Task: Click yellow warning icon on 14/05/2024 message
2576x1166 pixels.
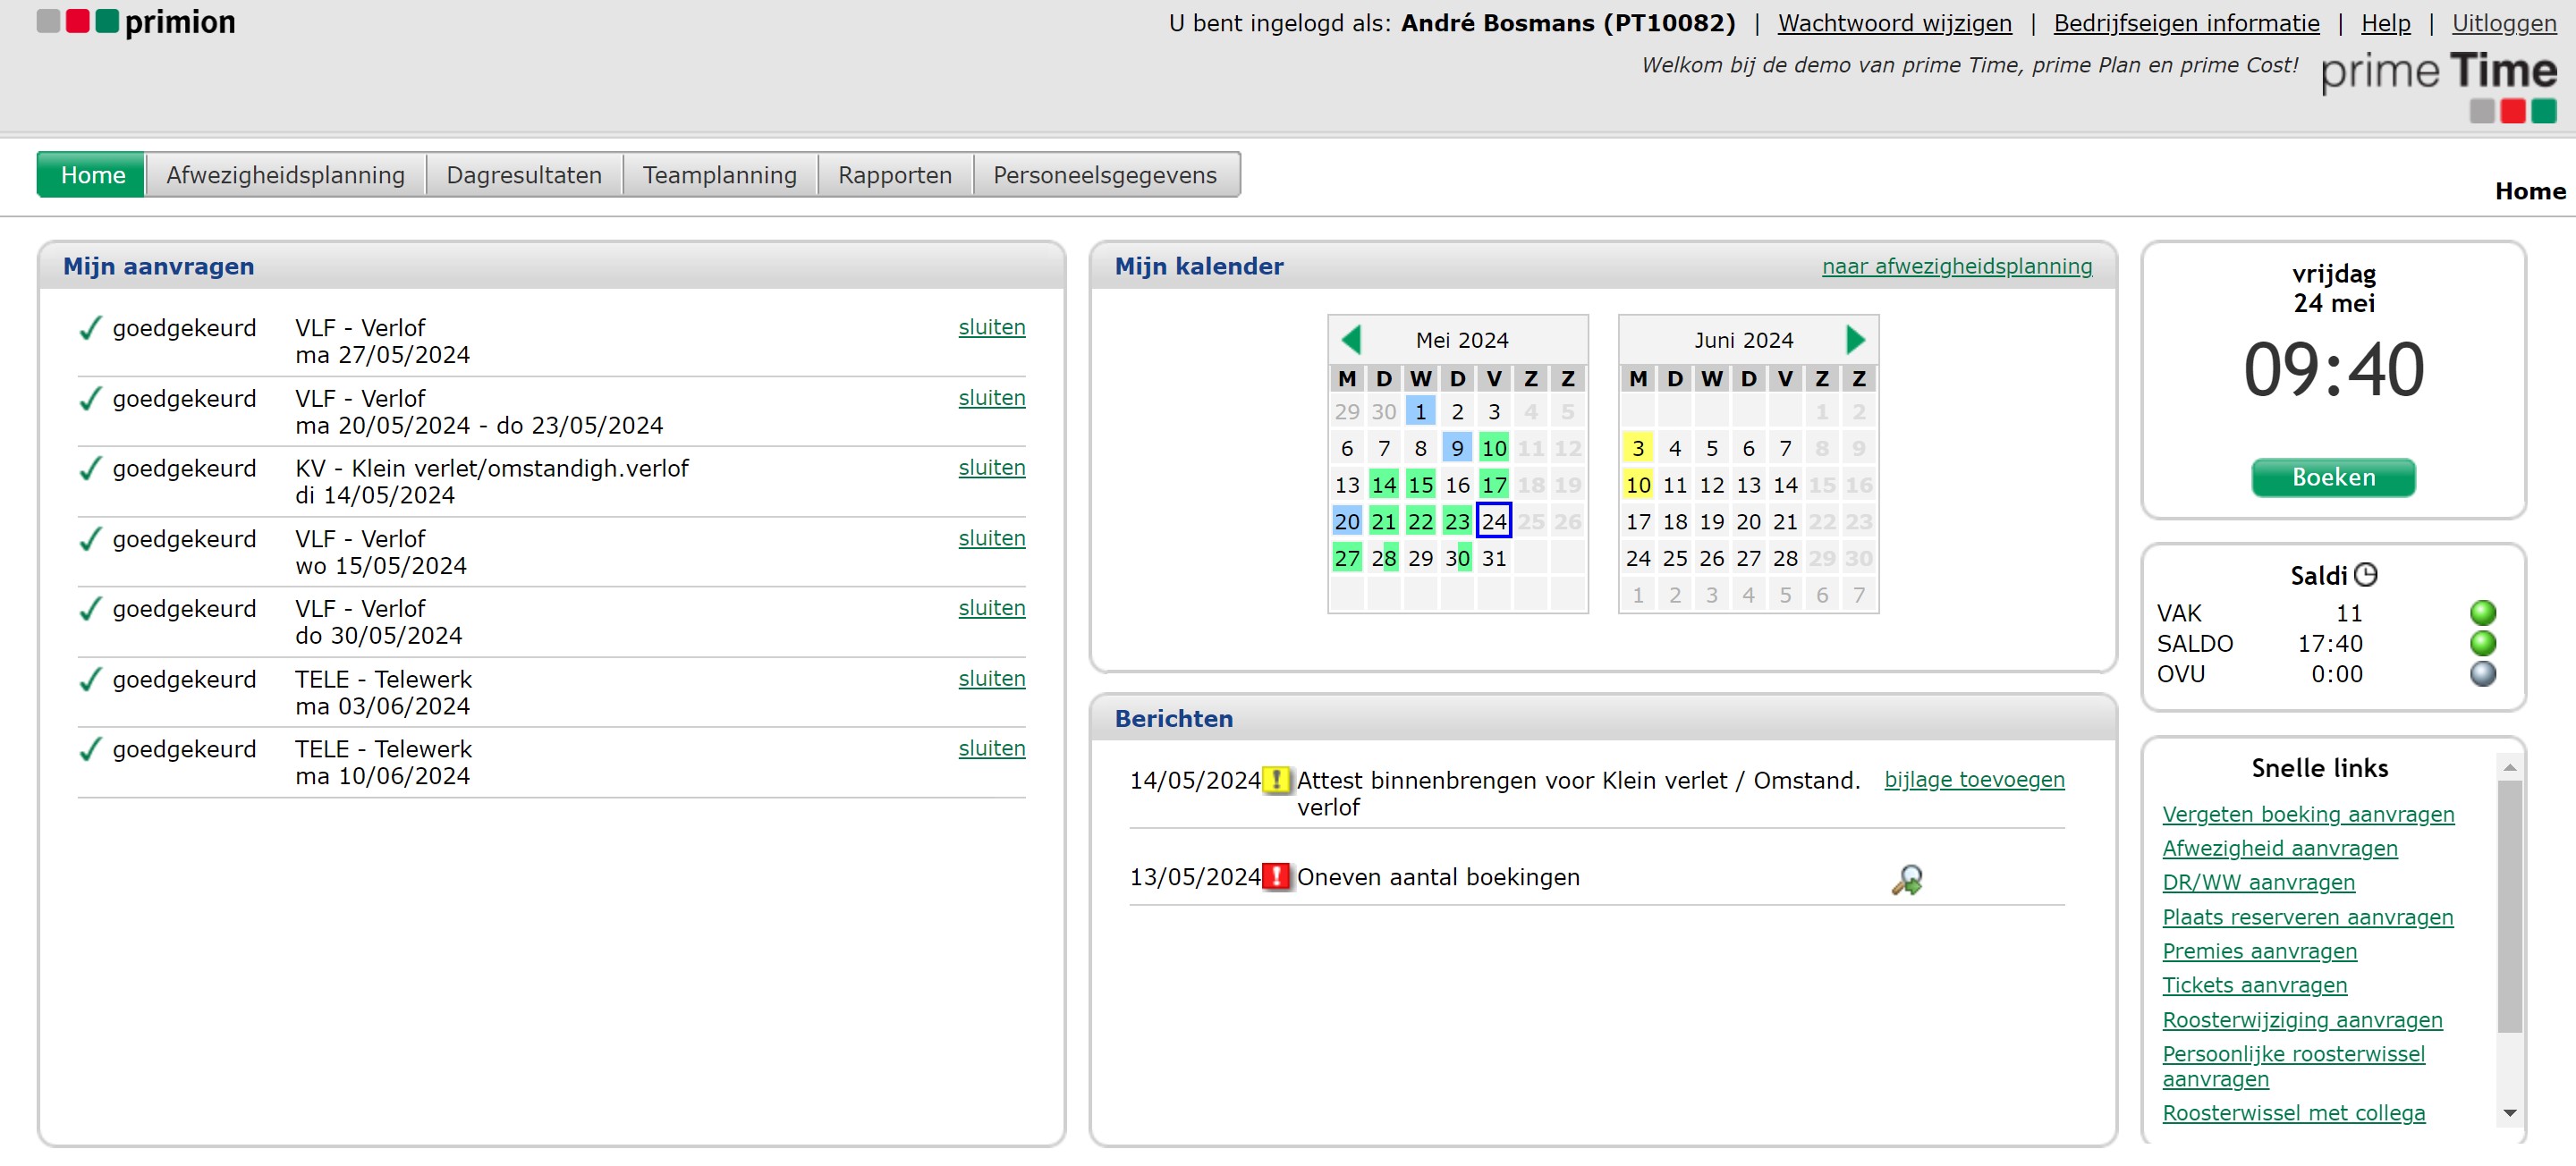Action: coord(1276,780)
